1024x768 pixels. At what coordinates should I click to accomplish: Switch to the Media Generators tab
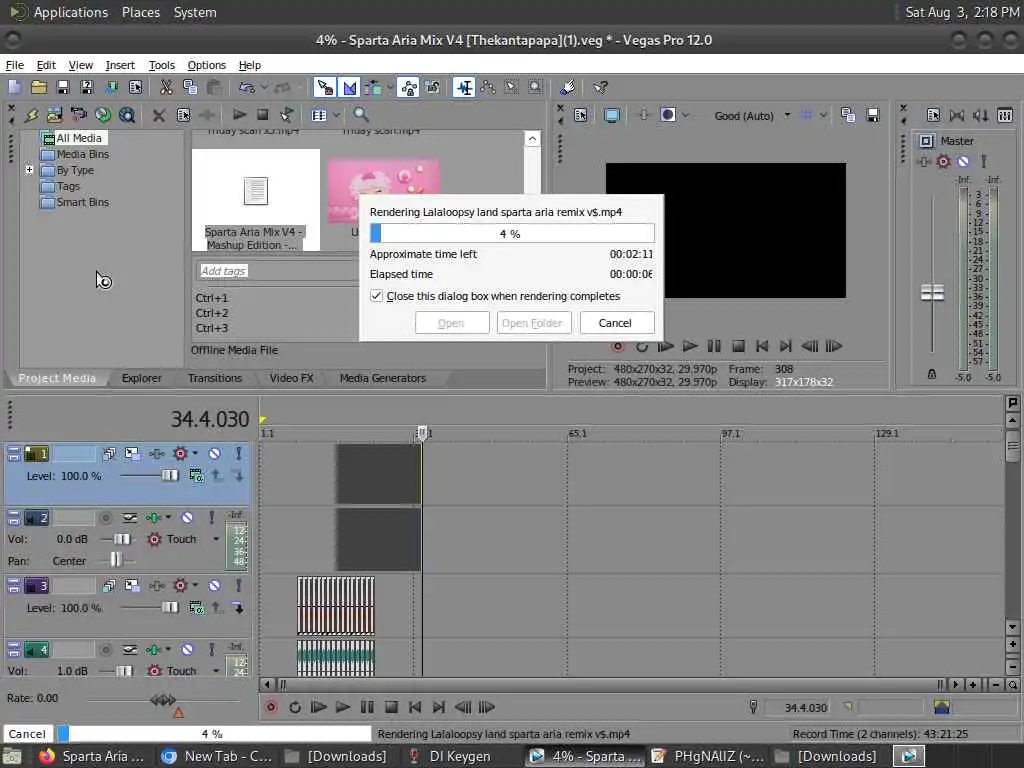tap(383, 378)
